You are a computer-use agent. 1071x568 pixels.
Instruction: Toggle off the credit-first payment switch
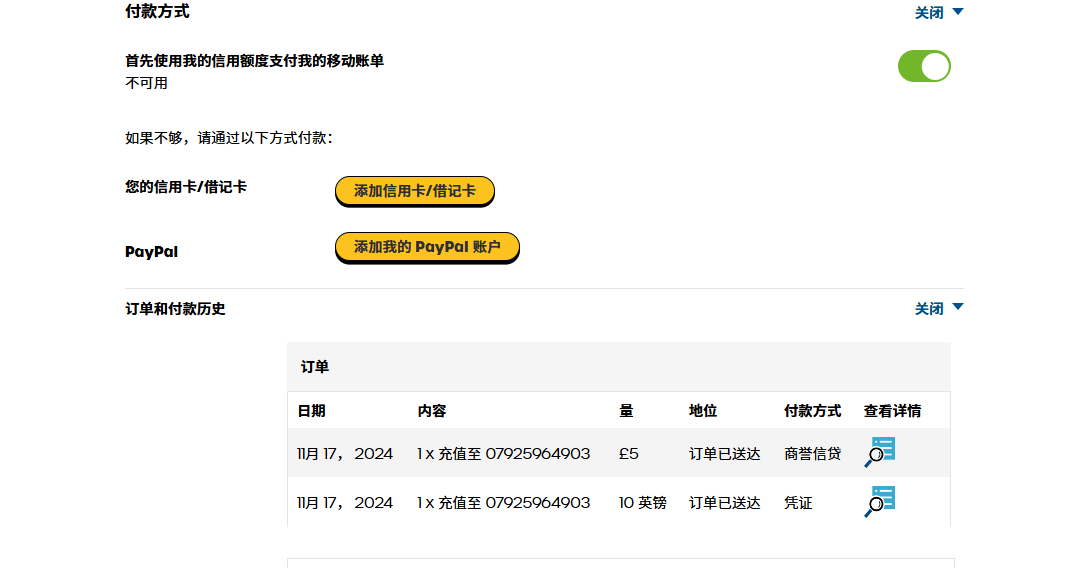coord(924,67)
